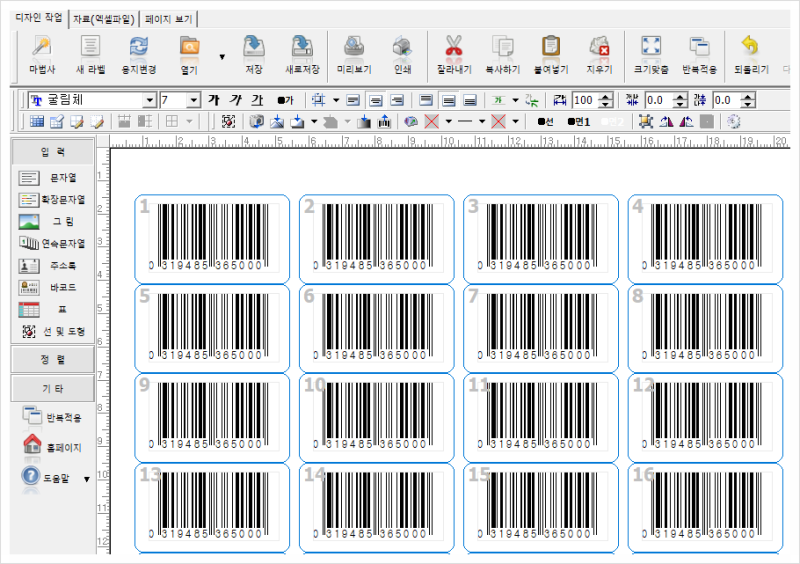Toggle underline text formatting
Screen dimensions: 800x564
coord(257,100)
